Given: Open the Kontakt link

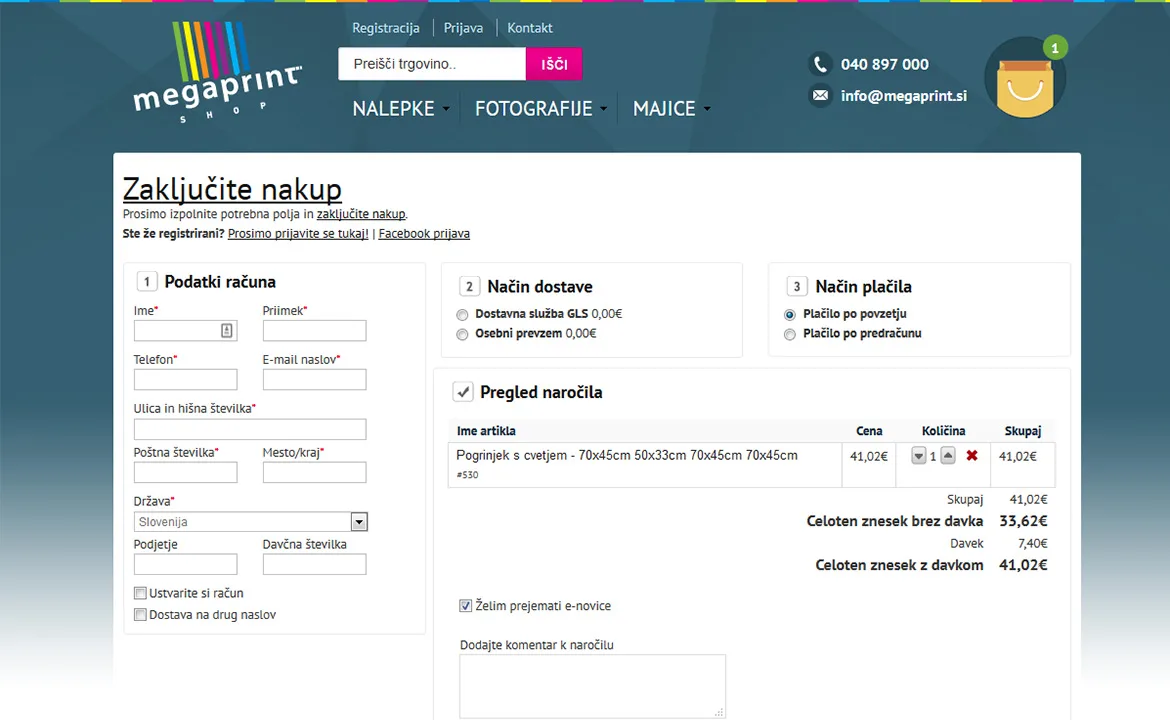Looking at the screenshot, I should click(x=530, y=28).
